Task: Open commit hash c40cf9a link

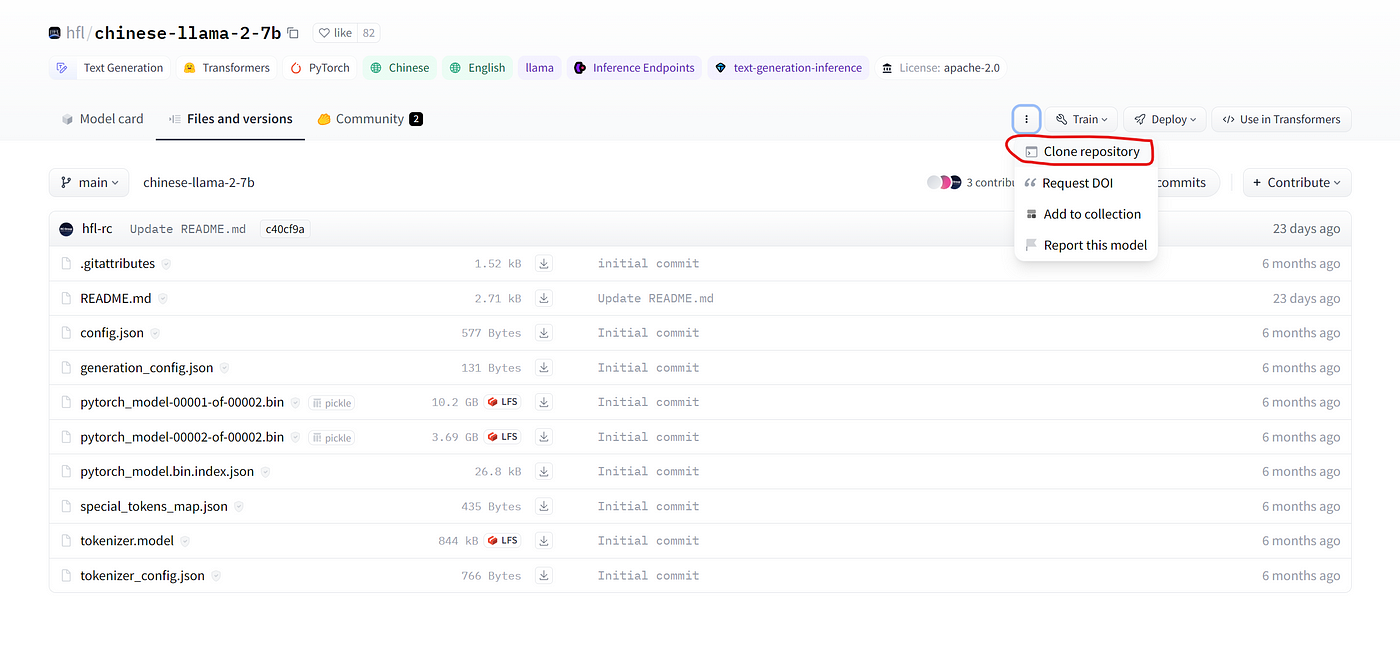Action: [x=285, y=229]
